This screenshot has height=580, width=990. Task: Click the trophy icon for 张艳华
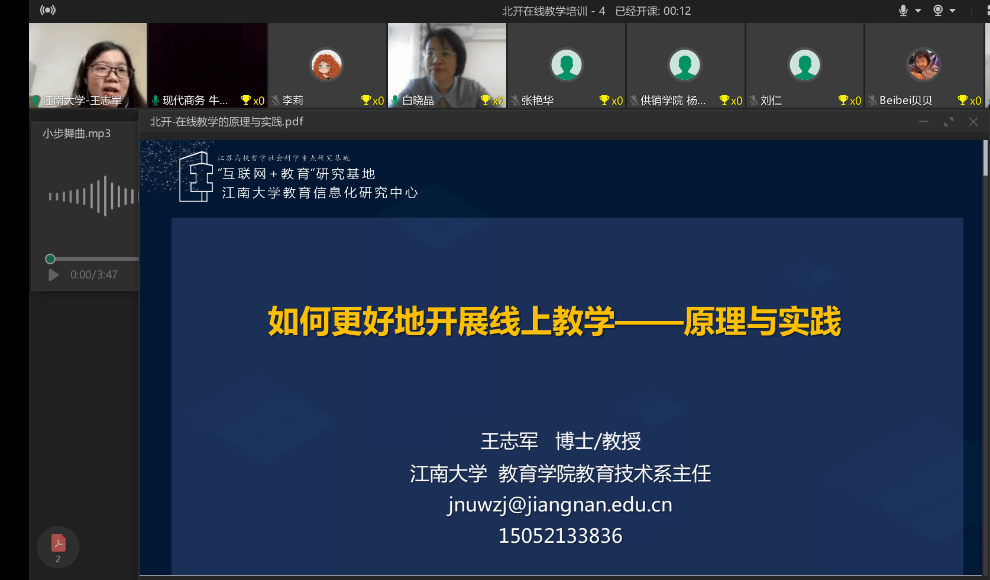point(605,100)
